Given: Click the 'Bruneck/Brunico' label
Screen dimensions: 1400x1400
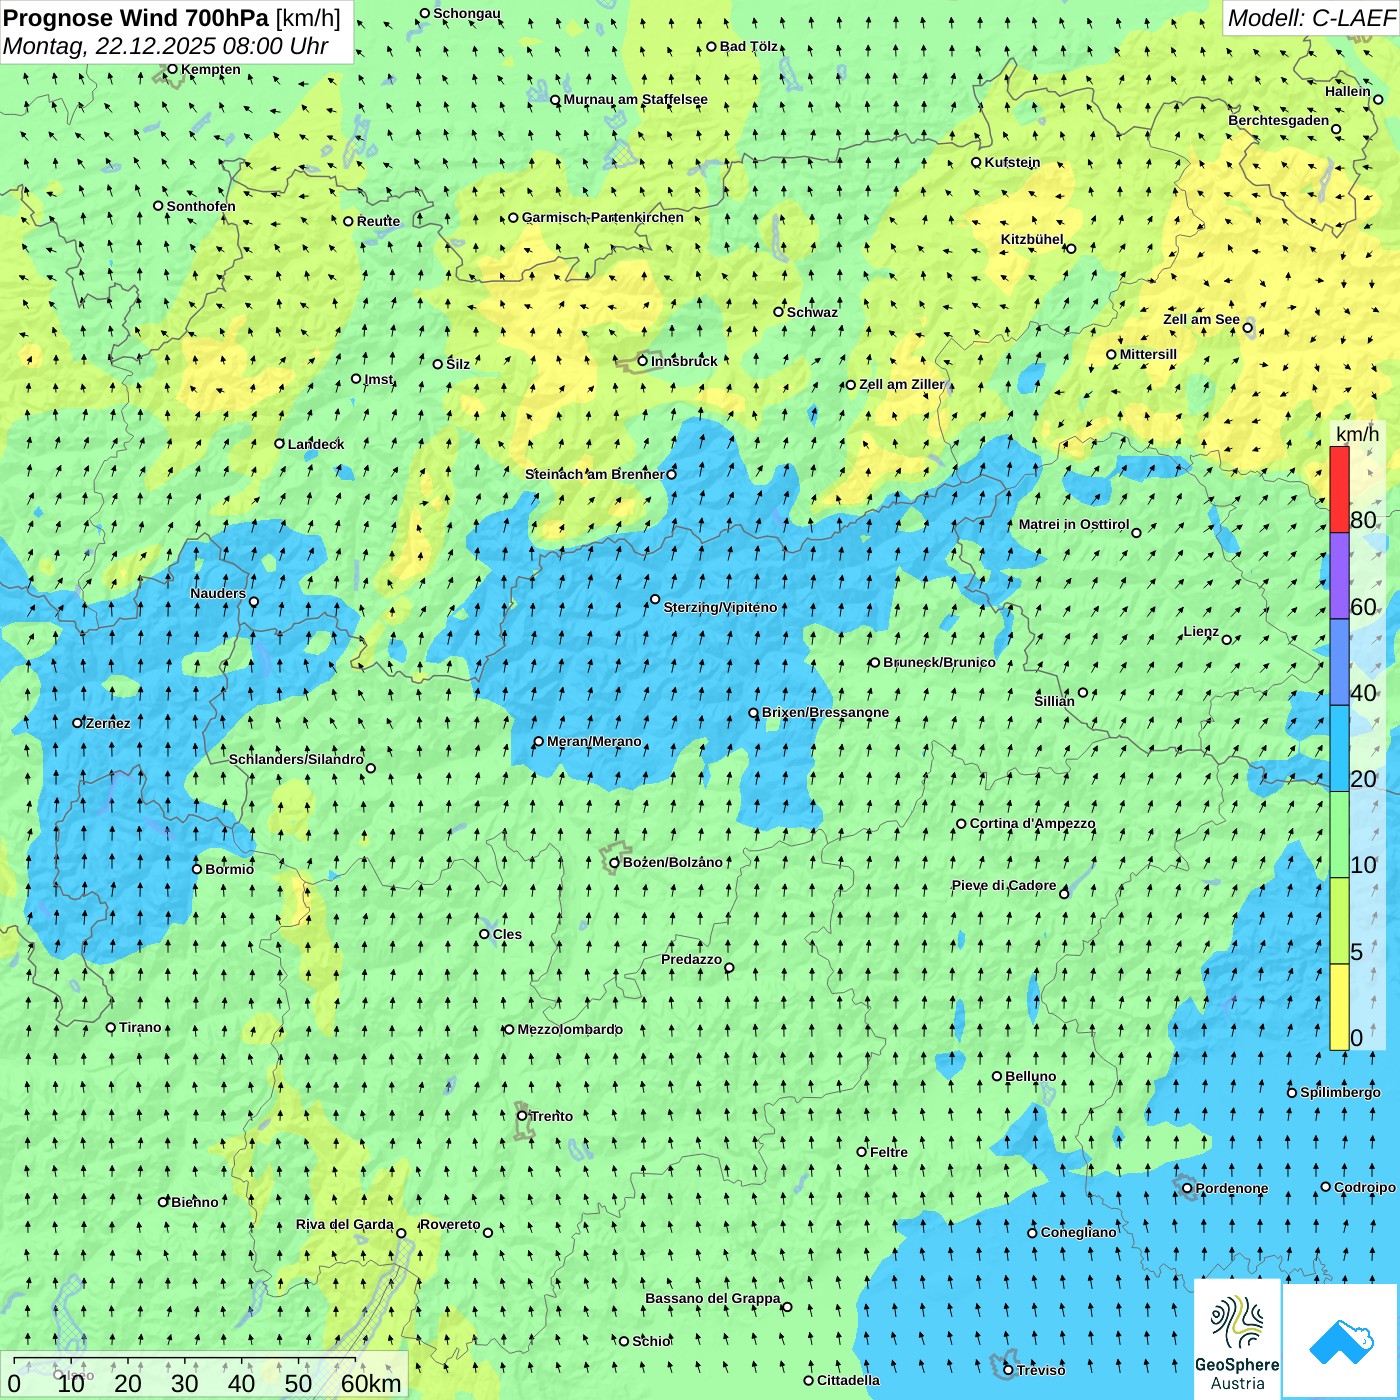Looking at the screenshot, I should coord(939,662).
